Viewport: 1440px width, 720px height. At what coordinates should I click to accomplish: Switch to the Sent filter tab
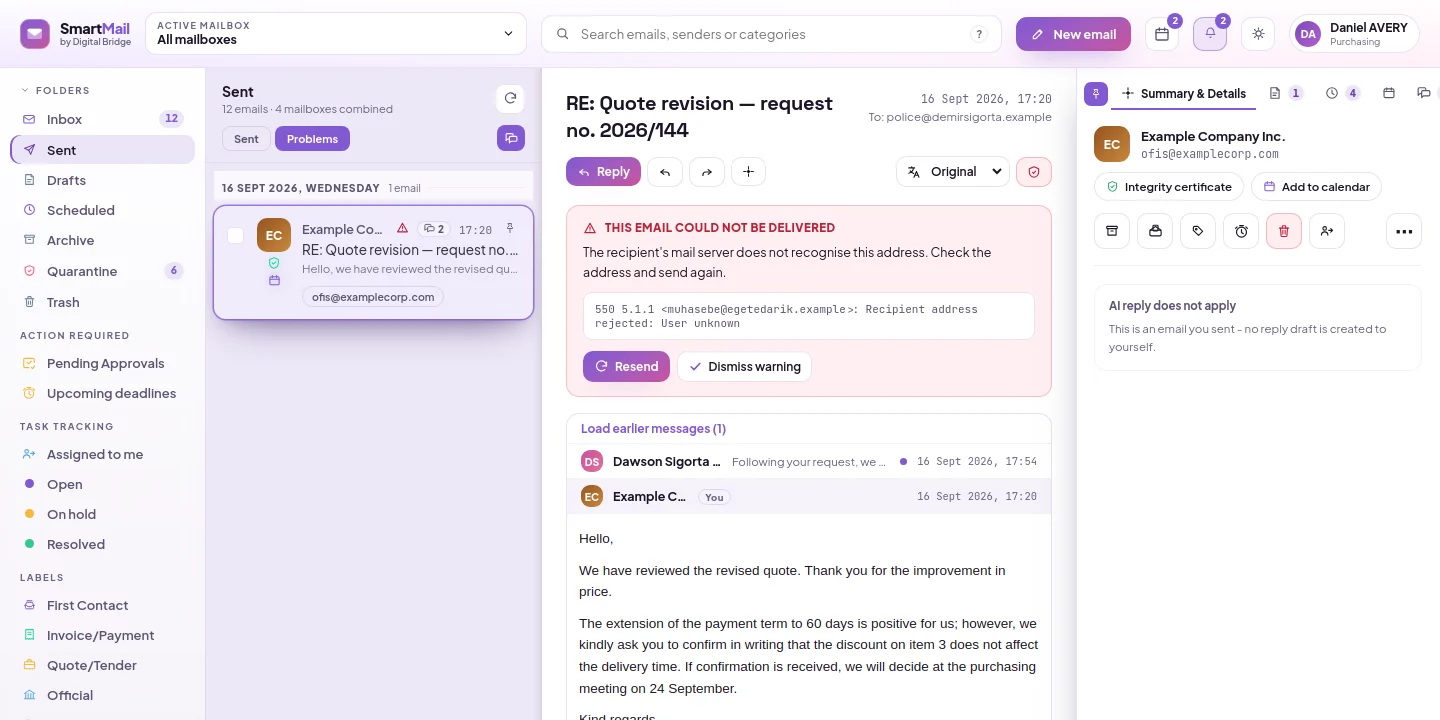click(x=246, y=139)
